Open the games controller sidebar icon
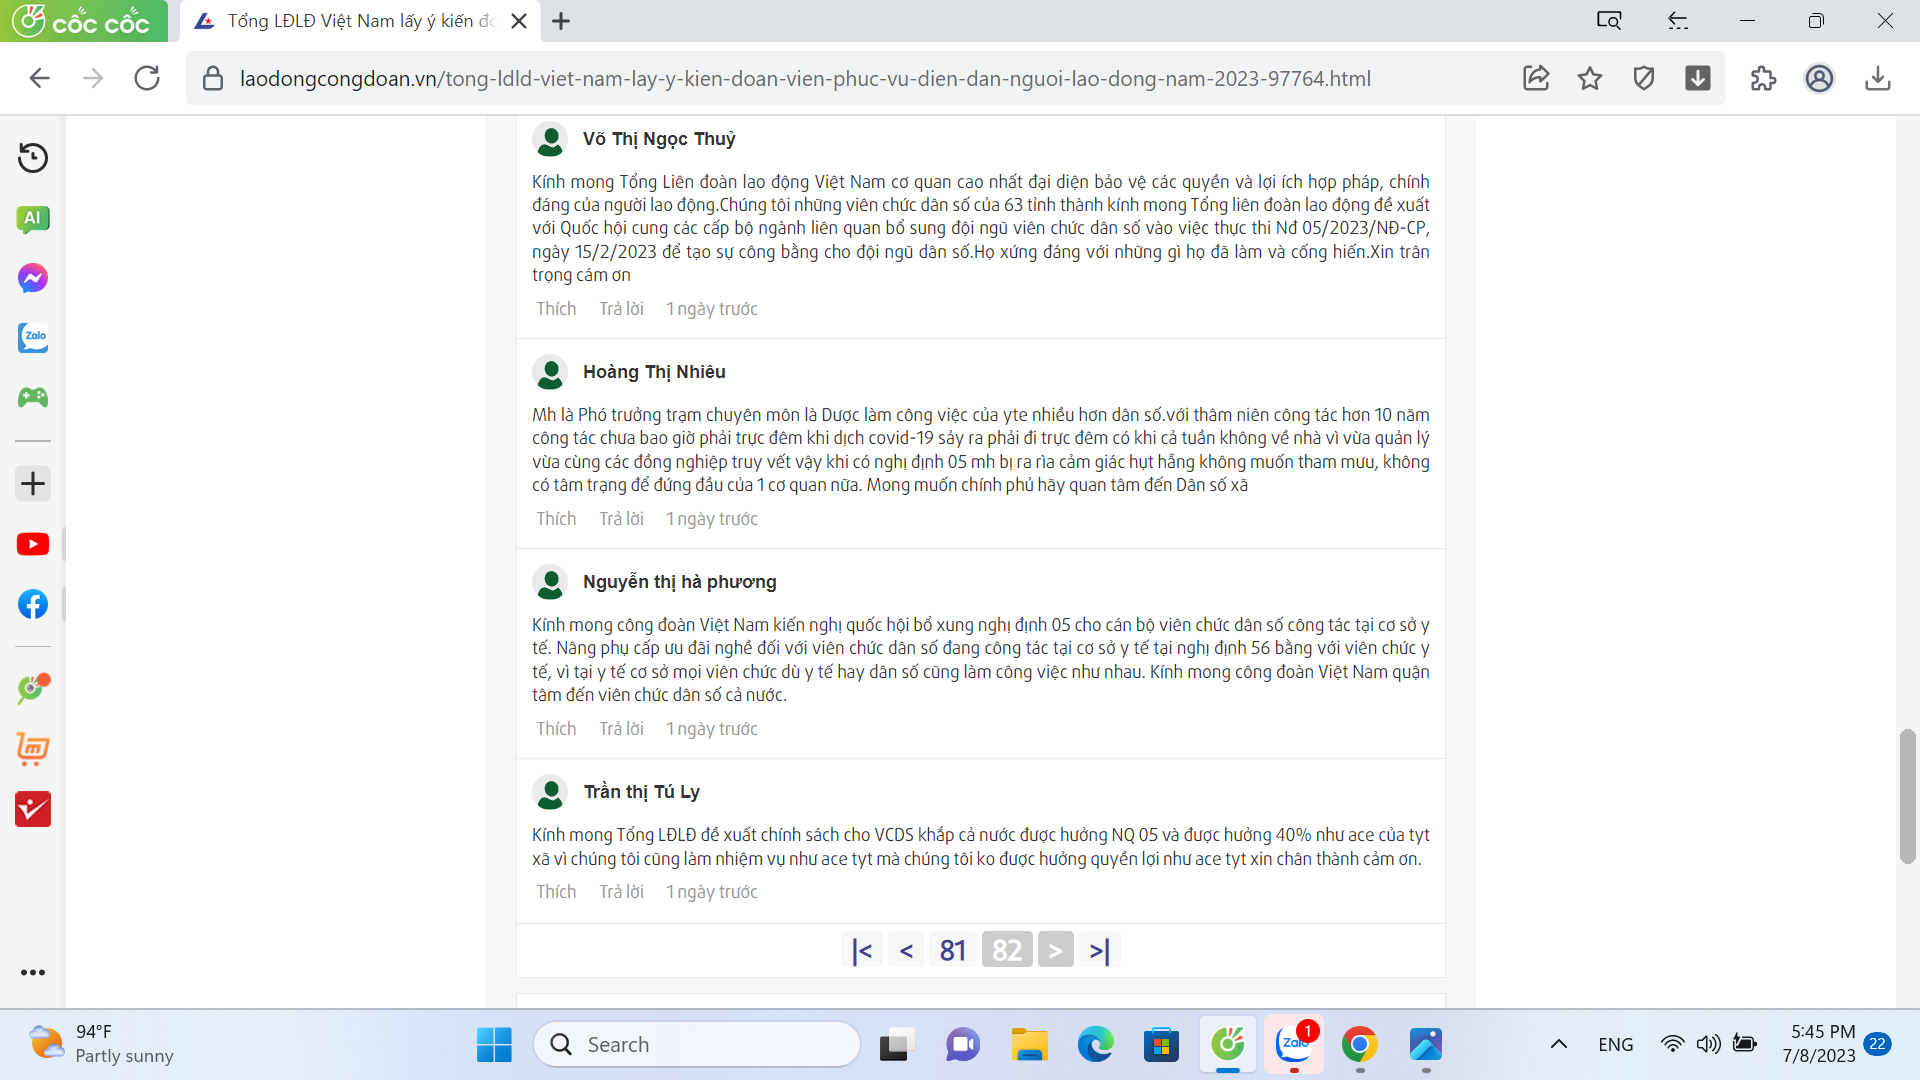The image size is (1920, 1080). [33, 398]
